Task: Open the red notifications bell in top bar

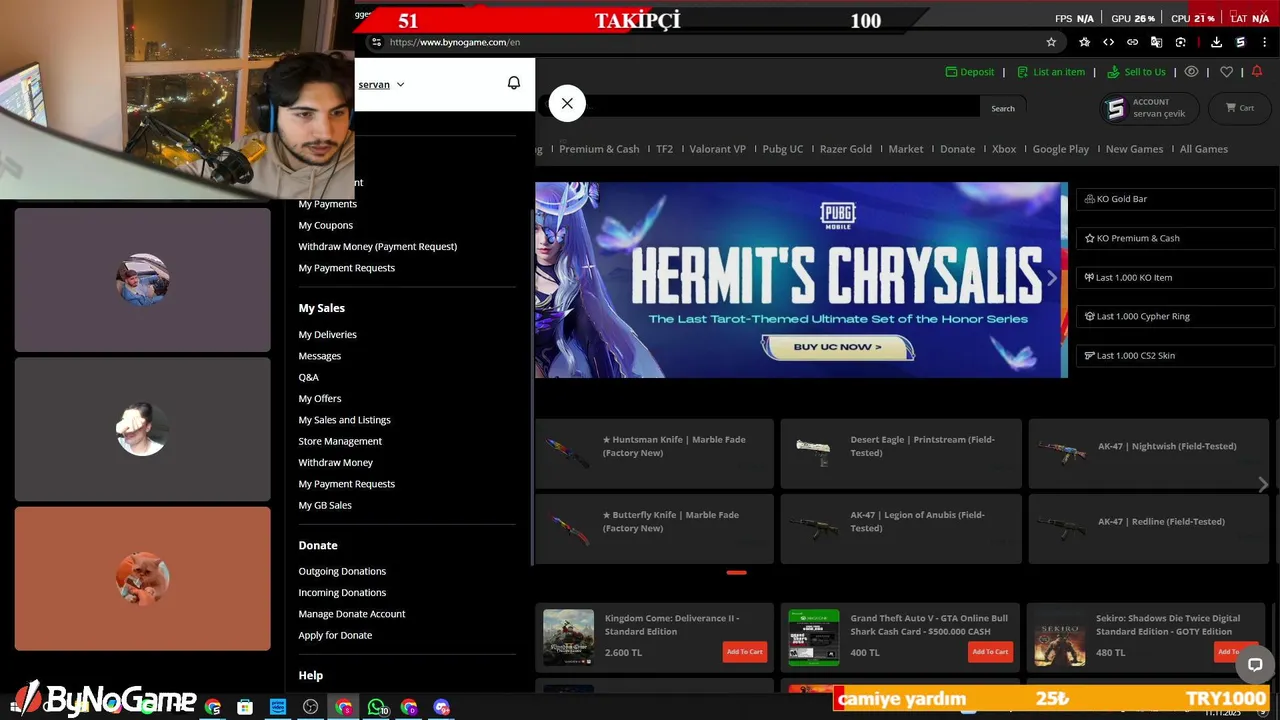Action: tap(1257, 71)
